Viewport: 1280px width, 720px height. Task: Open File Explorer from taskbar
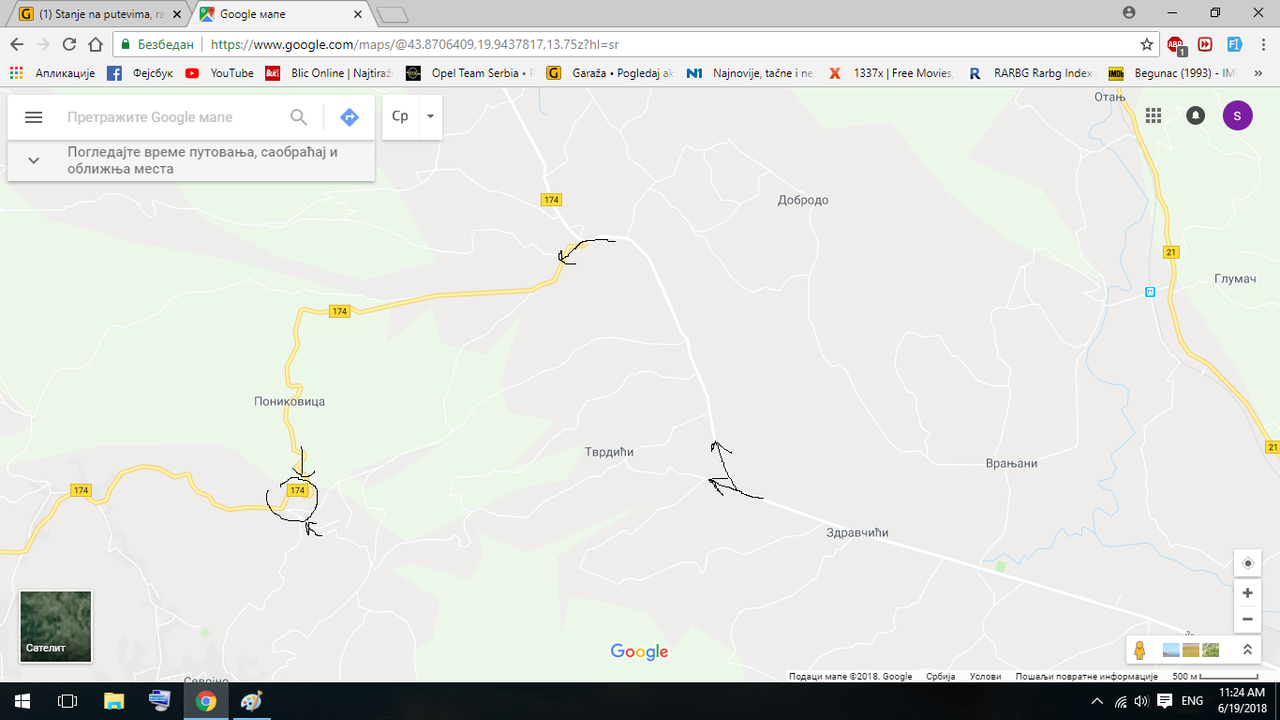point(113,701)
